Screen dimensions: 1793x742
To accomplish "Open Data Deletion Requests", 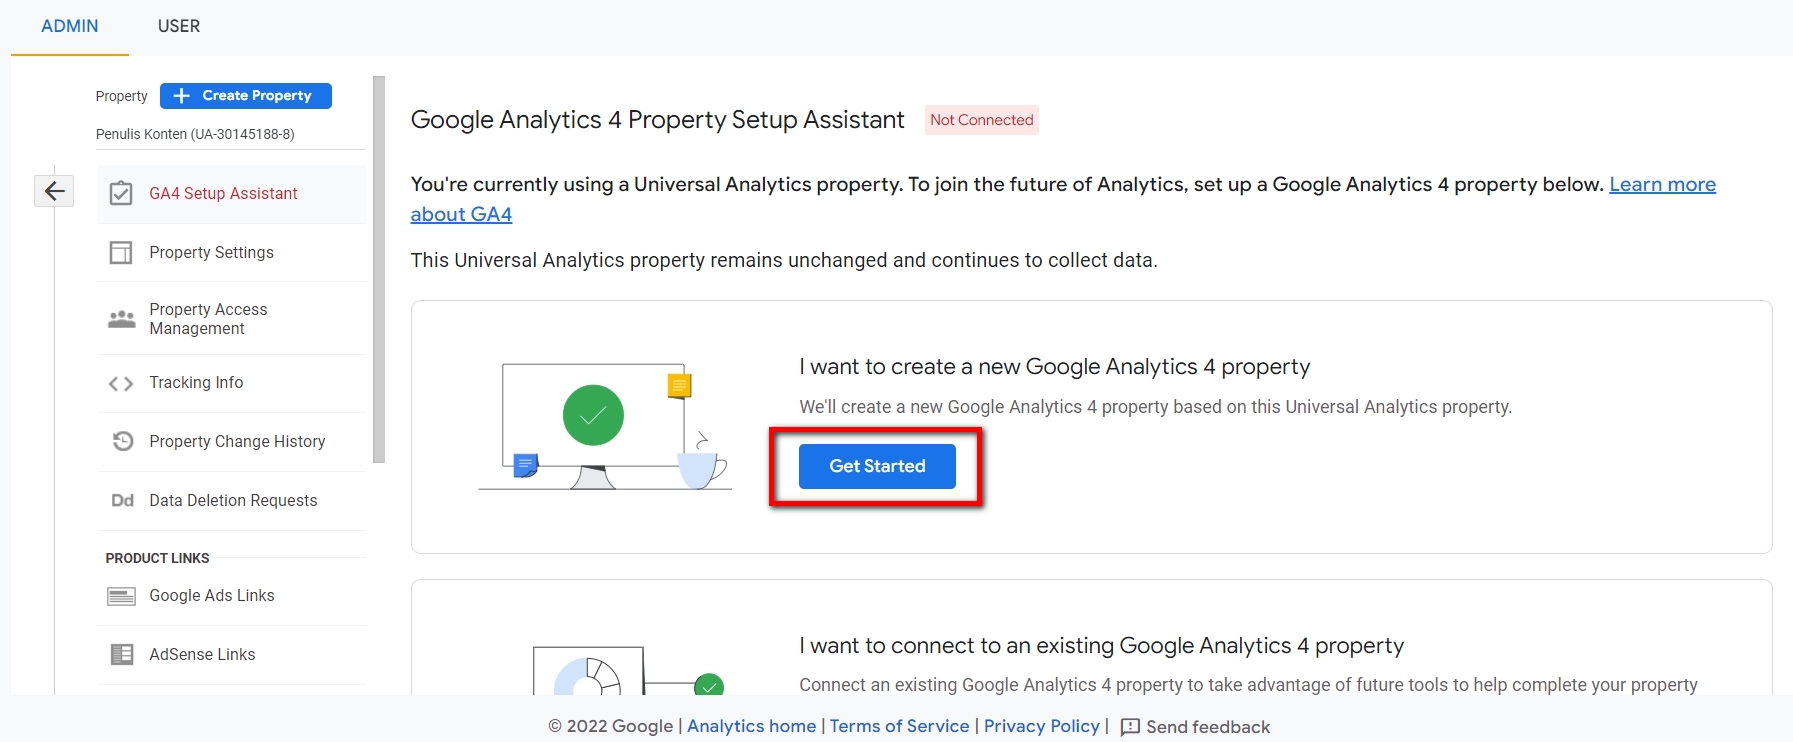I will pyautogui.click(x=232, y=501).
